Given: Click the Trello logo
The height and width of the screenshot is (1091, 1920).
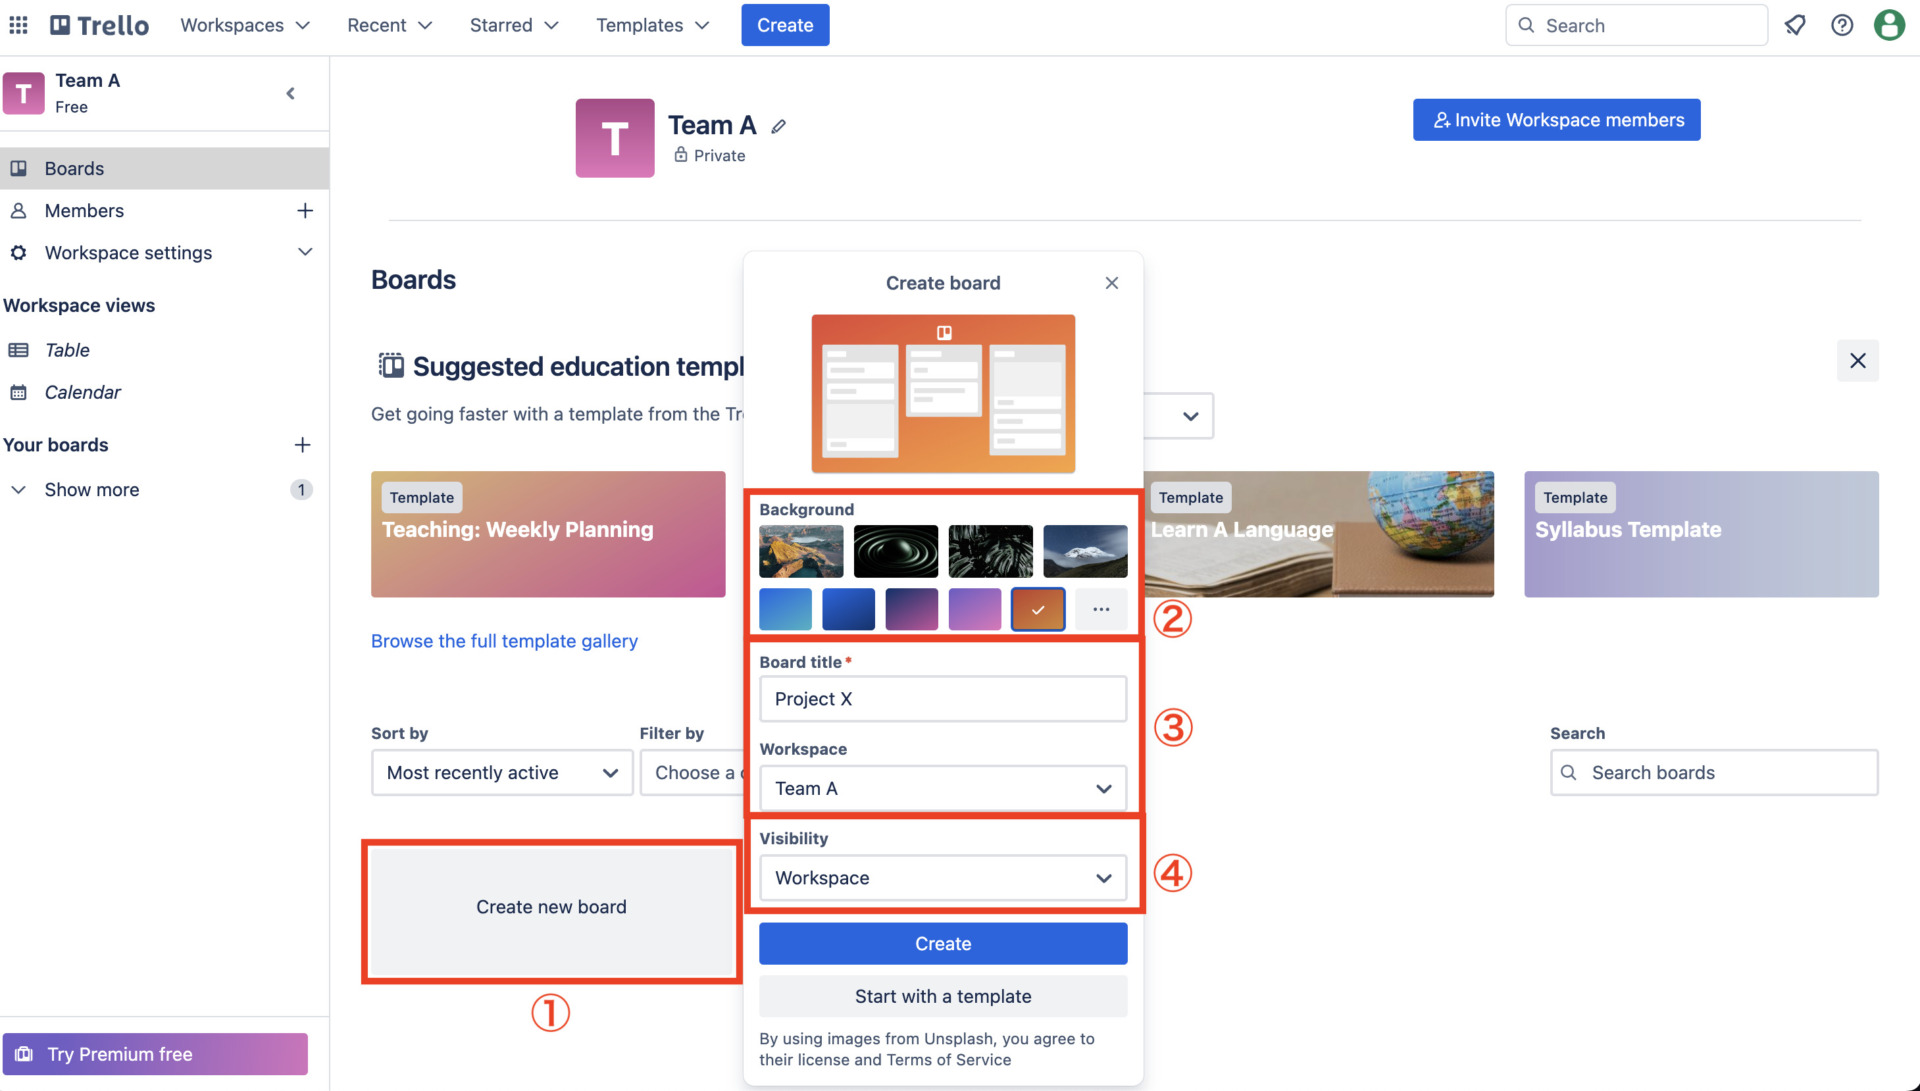Looking at the screenshot, I should coord(97,25).
